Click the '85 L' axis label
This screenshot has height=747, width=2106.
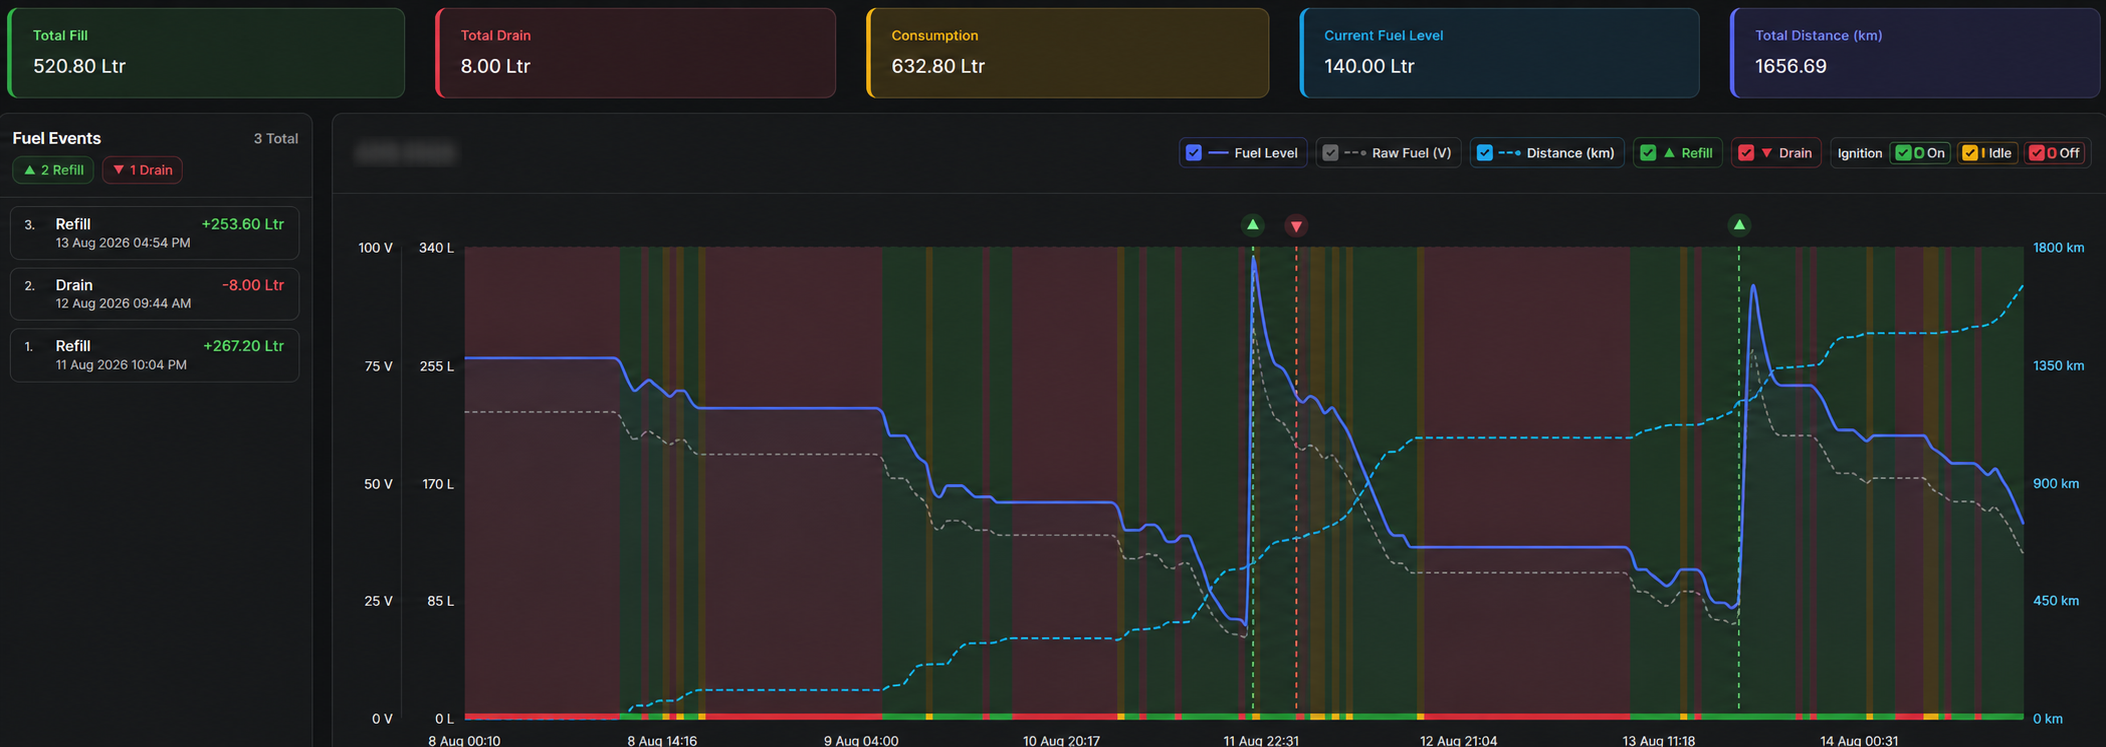point(440,601)
